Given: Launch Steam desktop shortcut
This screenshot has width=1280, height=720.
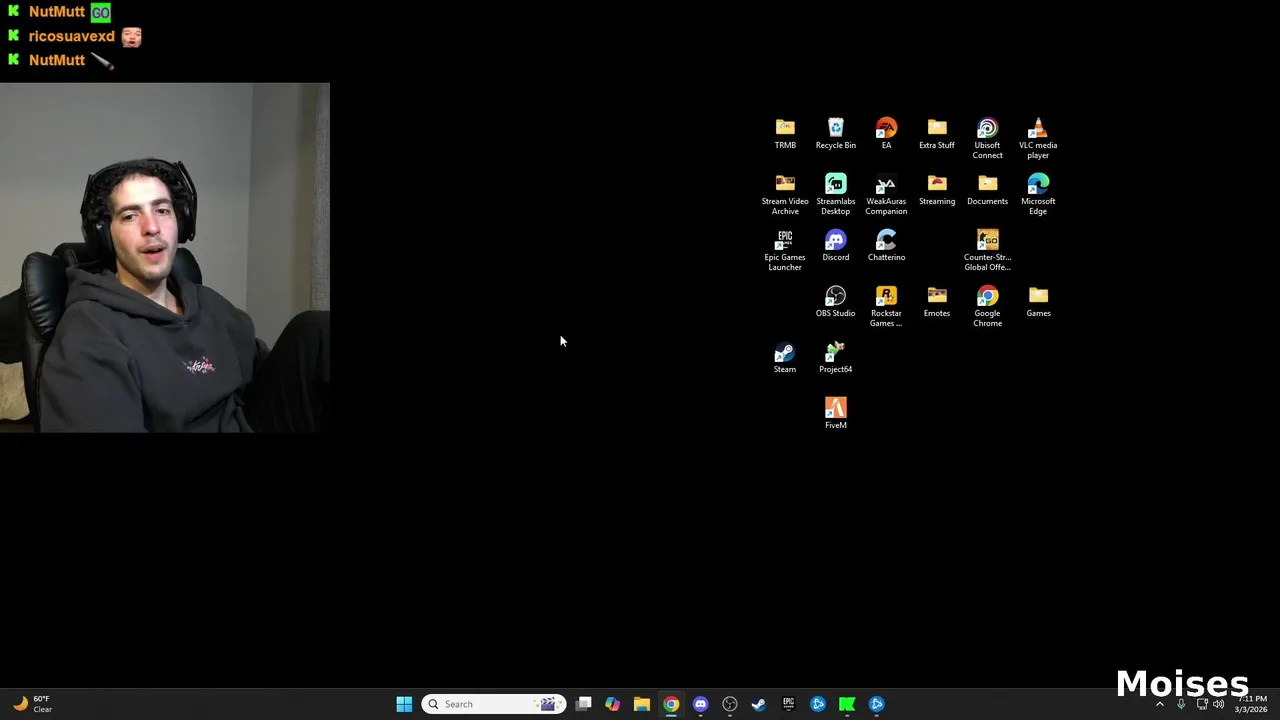Looking at the screenshot, I should click(785, 357).
